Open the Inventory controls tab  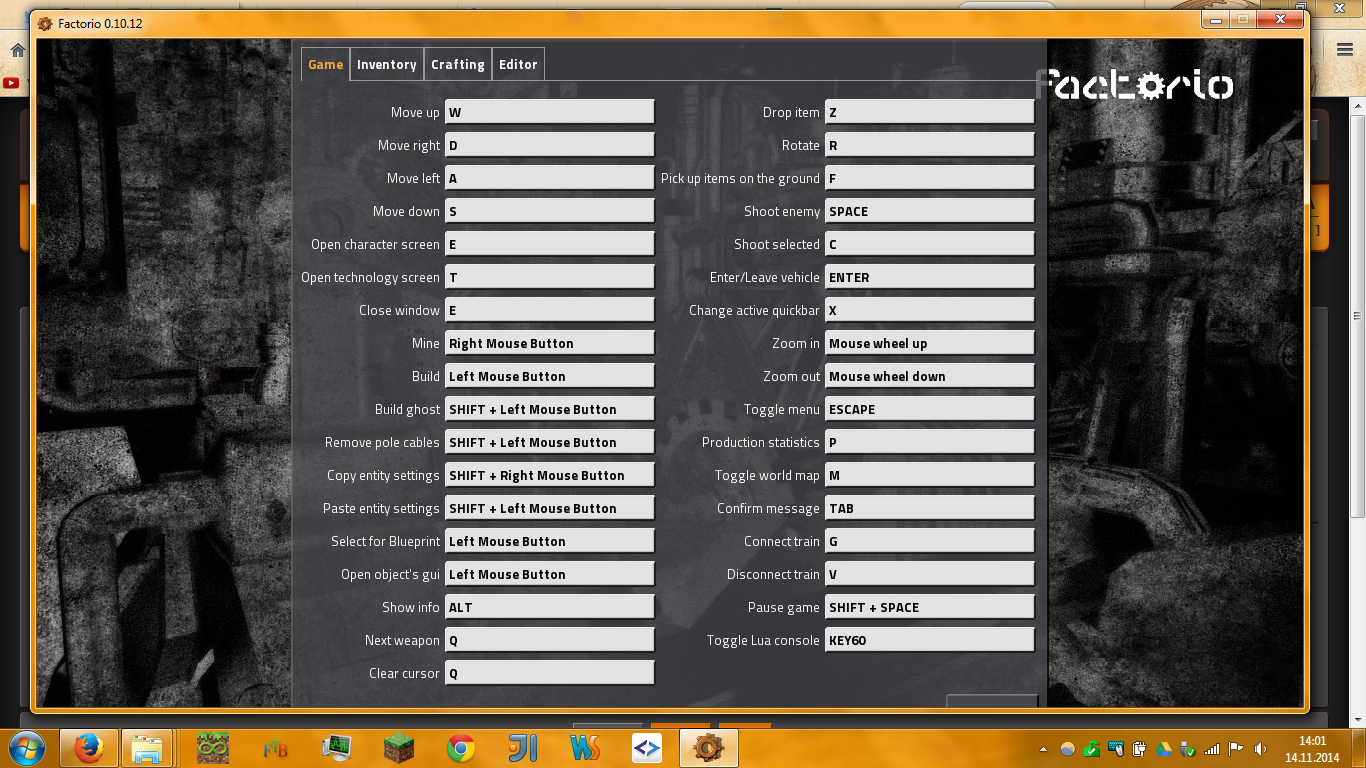point(386,64)
